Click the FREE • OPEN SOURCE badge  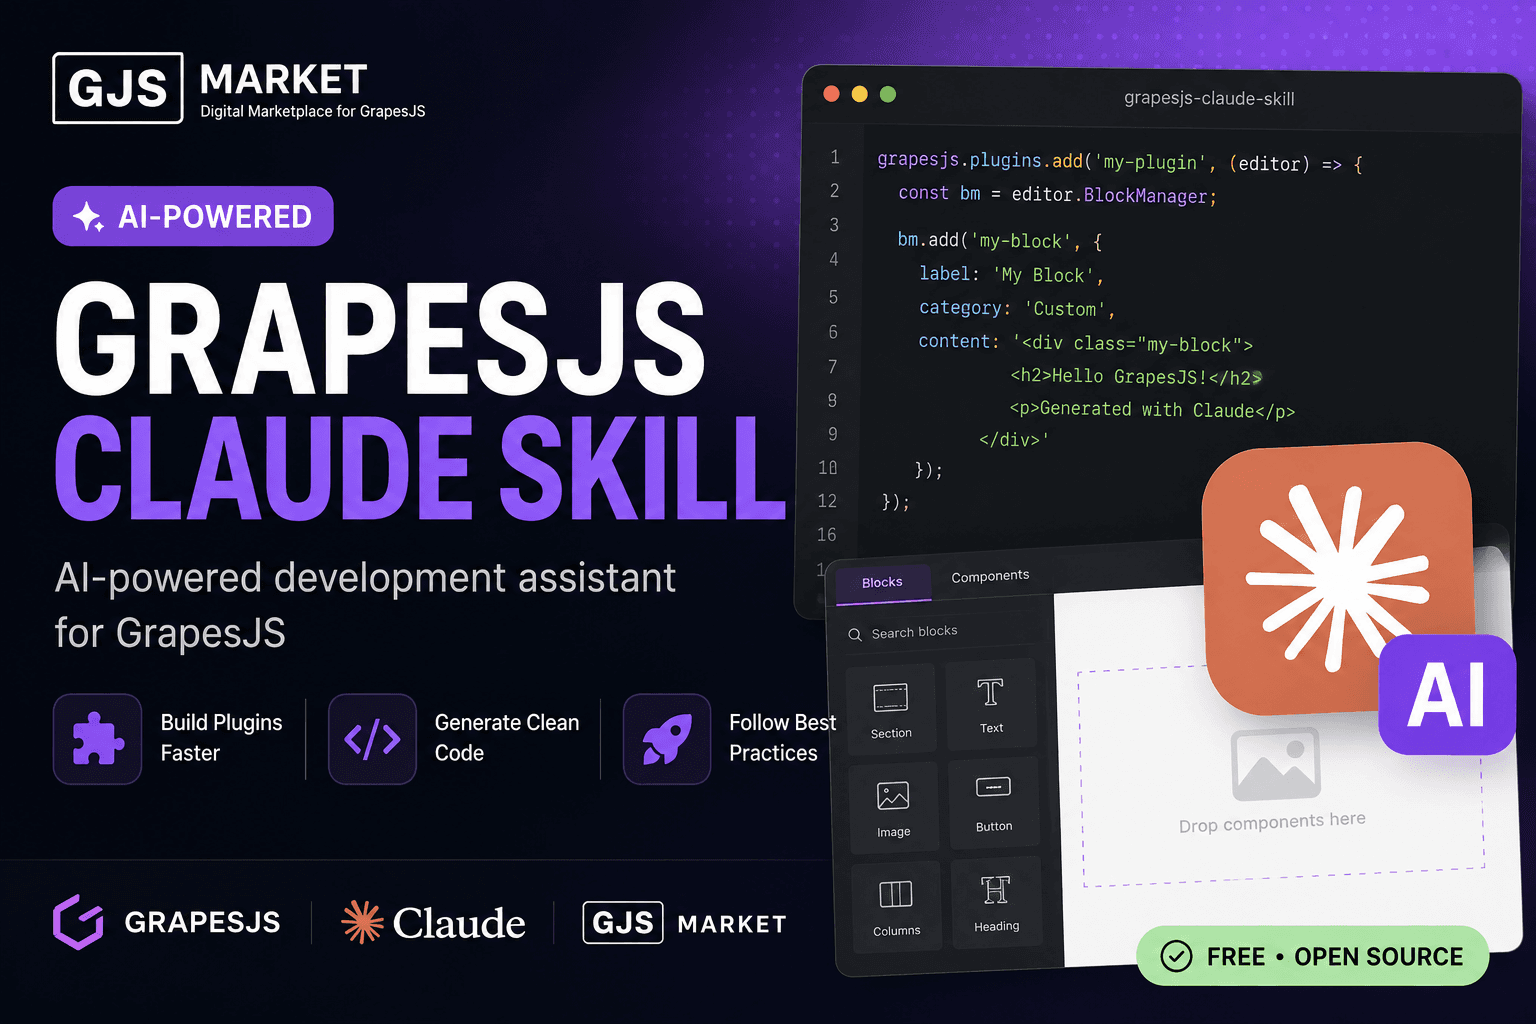point(1312,956)
